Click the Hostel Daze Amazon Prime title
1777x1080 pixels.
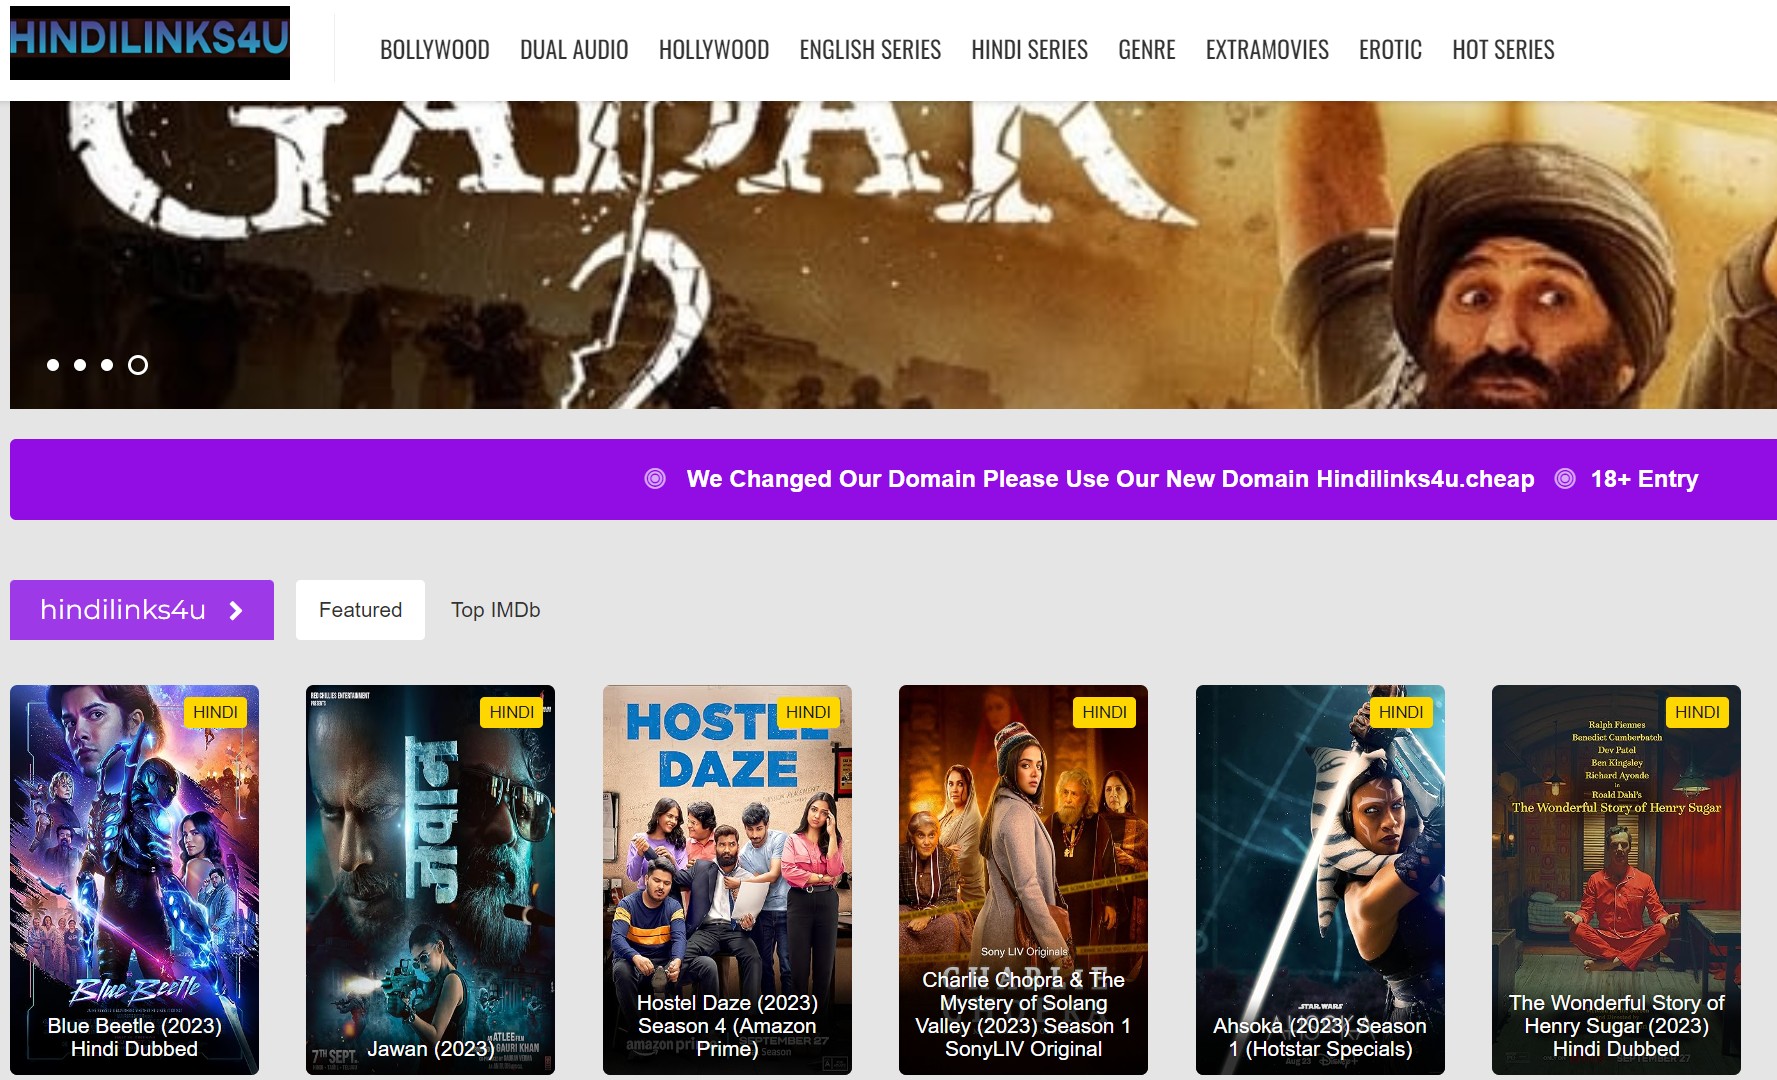tap(727, 1026)
